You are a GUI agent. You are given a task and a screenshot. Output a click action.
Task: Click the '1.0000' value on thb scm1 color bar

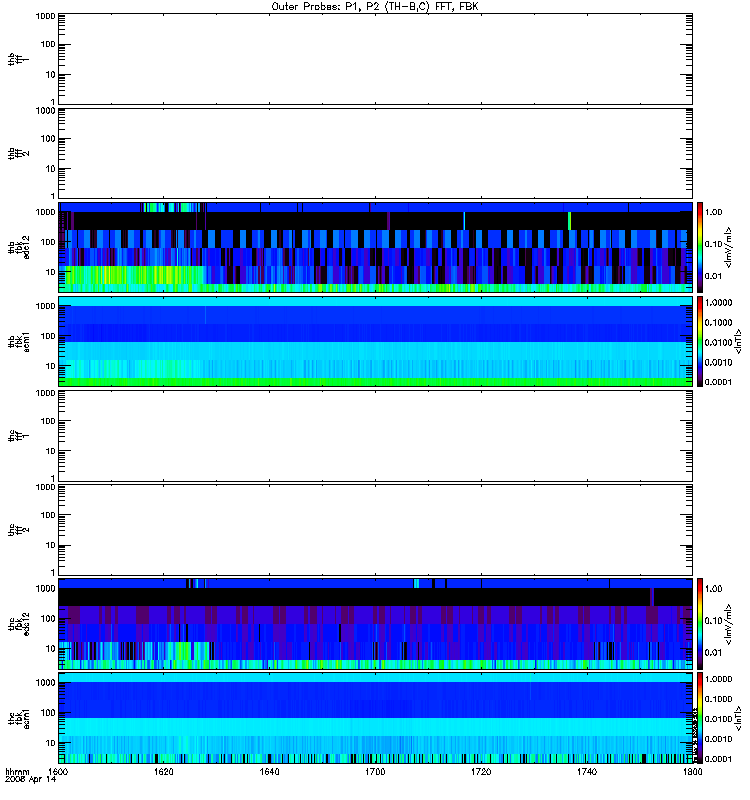[718, 303]
